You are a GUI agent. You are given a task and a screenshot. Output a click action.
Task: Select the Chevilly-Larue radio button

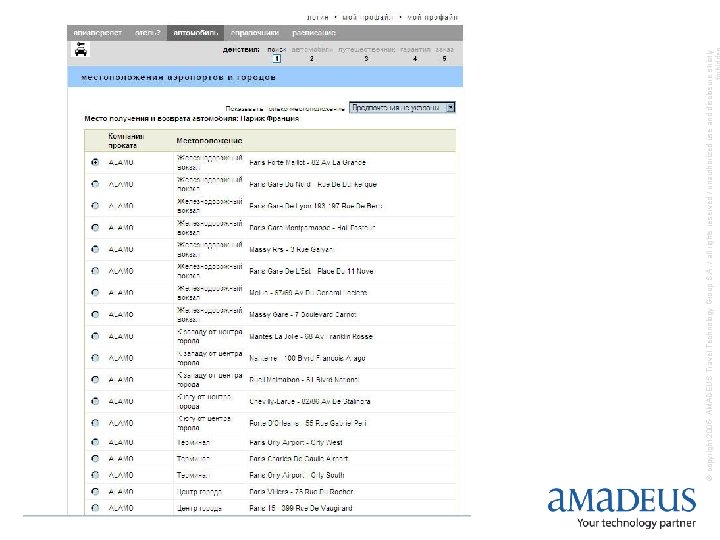pyautogui.click(x=95, y=401)
